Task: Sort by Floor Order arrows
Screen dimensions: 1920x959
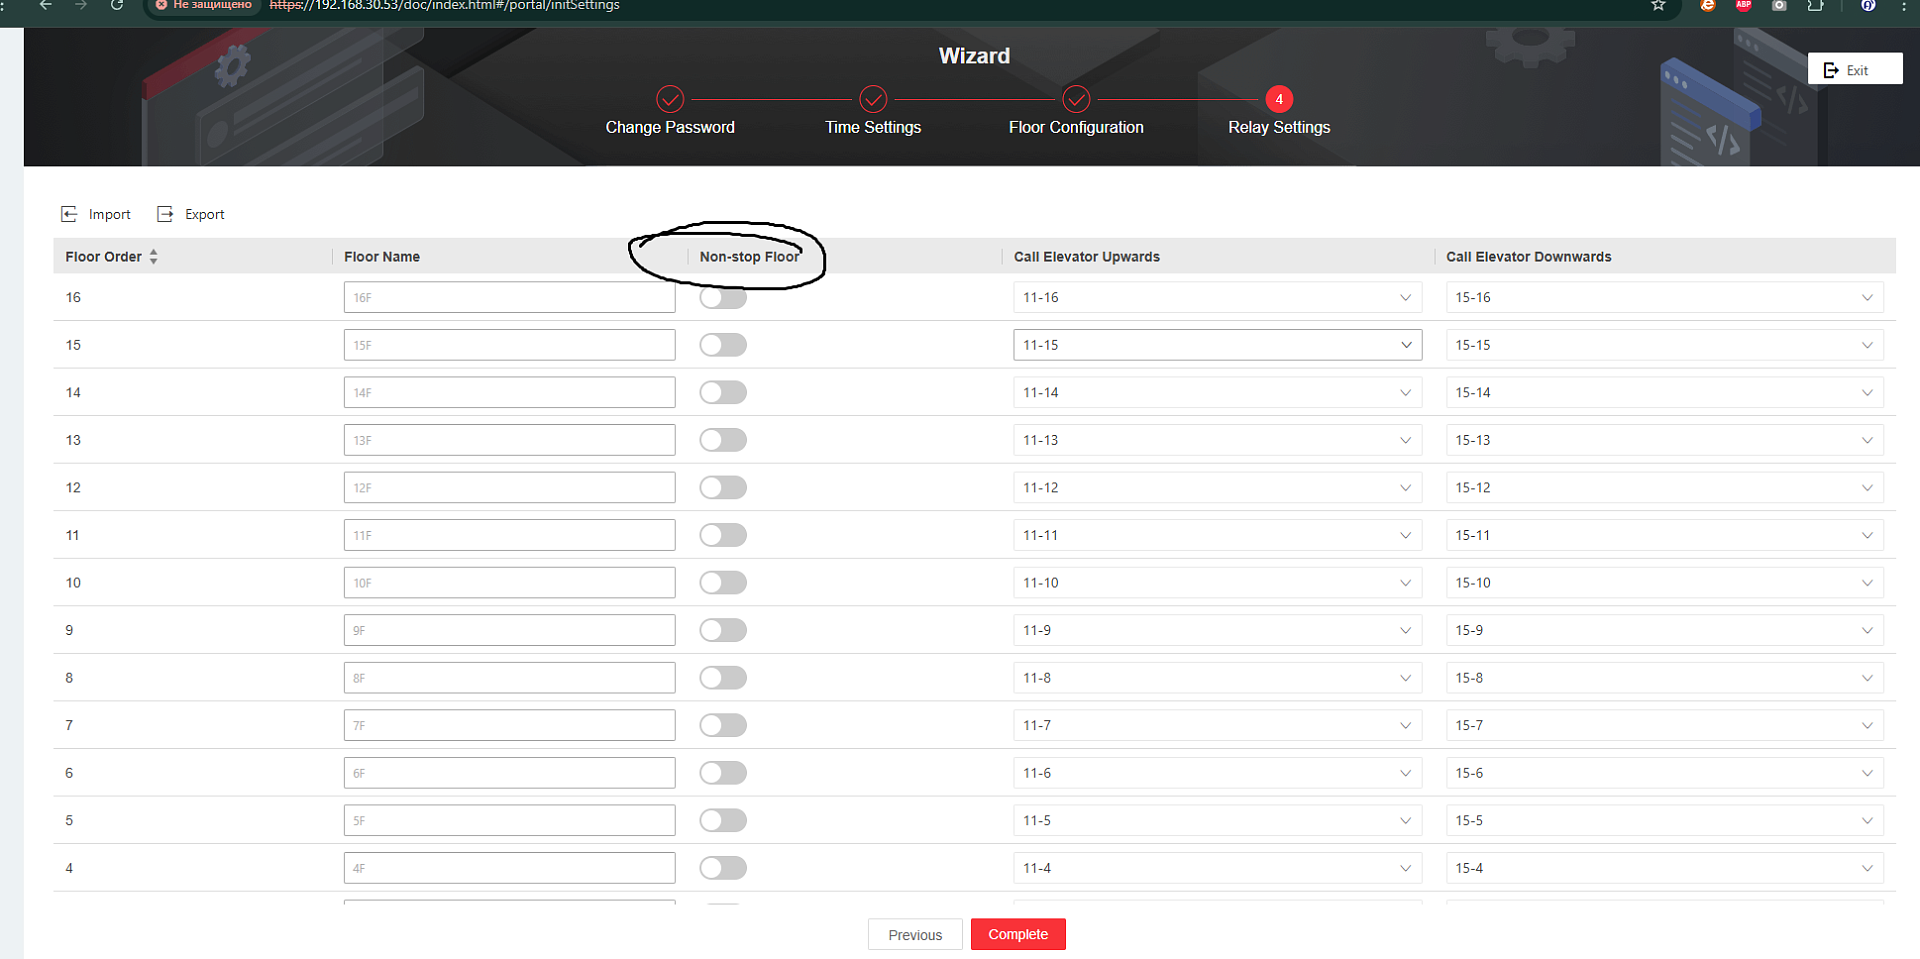Action: click(x=153, y=257)
